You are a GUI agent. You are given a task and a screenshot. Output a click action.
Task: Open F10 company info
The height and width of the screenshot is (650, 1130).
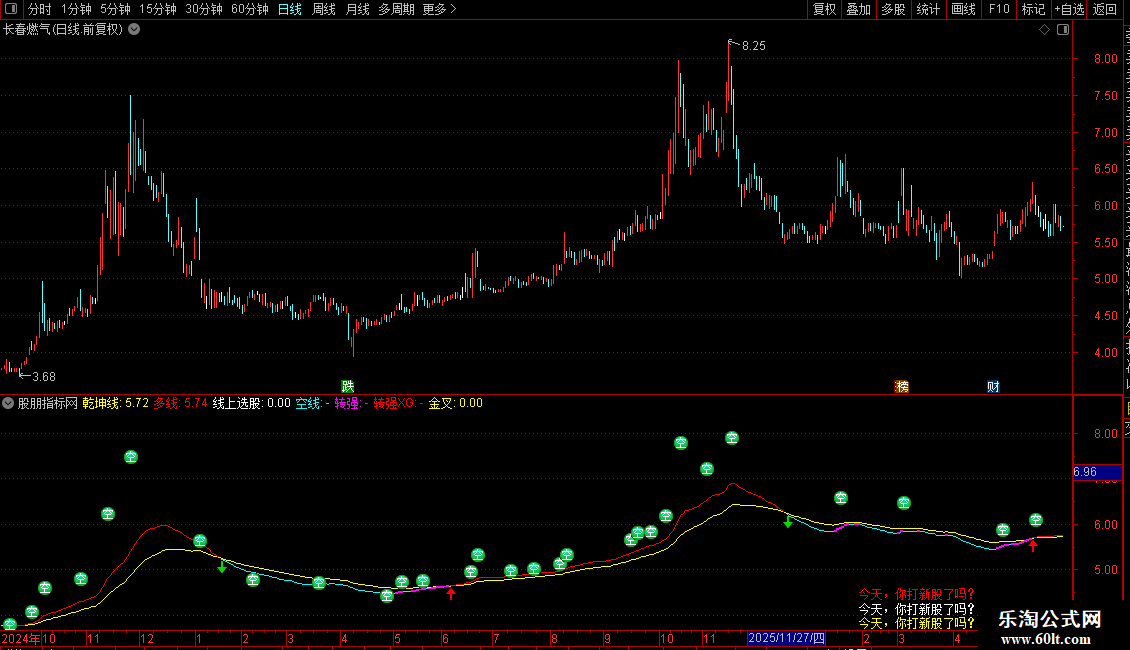[x=999, y=9]
